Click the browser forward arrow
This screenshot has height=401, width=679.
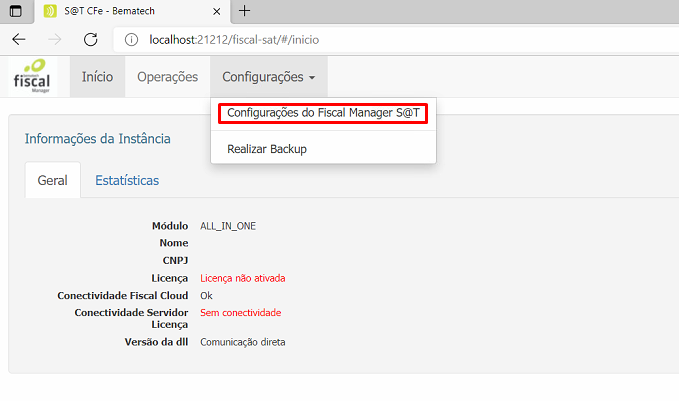(55, 39)
